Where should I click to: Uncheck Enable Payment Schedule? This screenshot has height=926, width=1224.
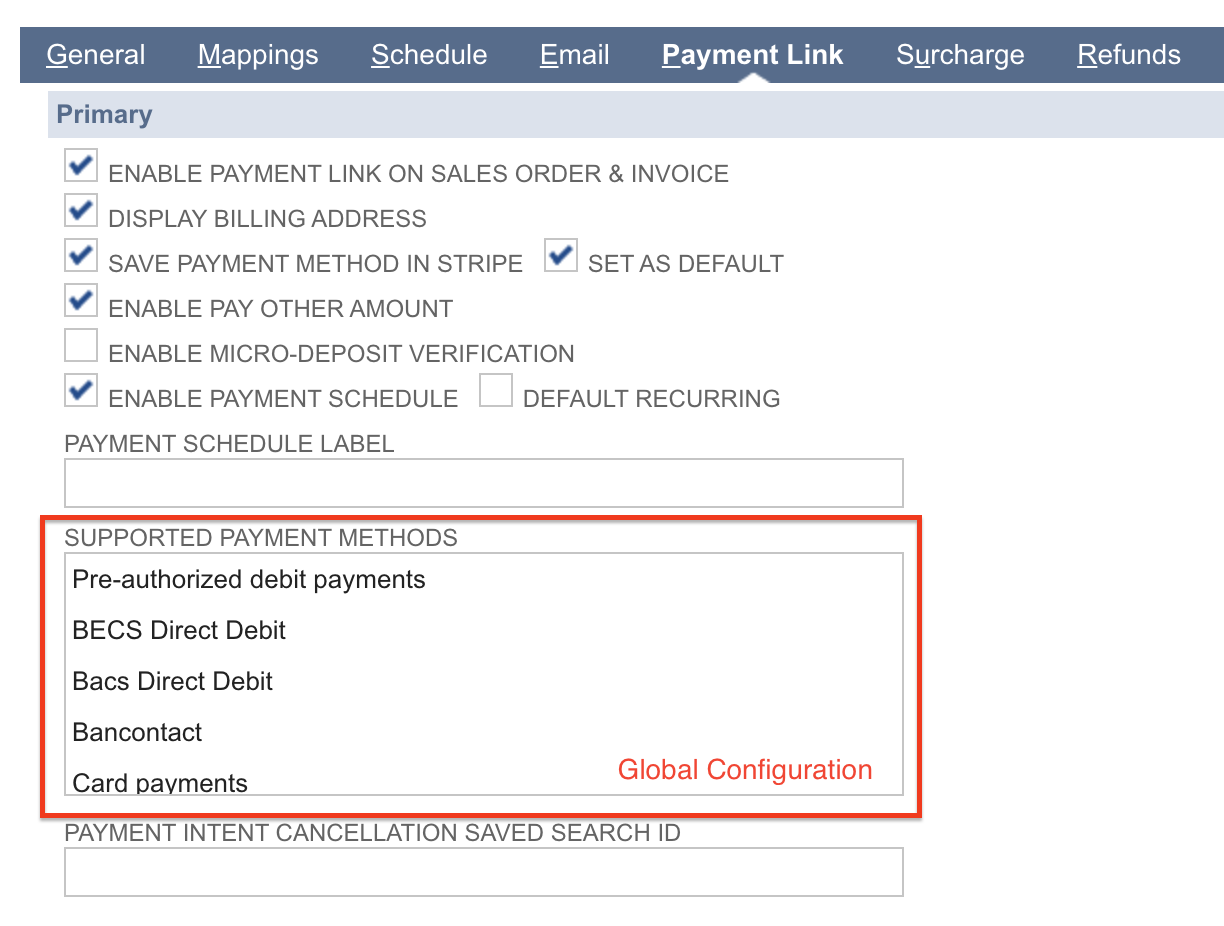(80, 390)
